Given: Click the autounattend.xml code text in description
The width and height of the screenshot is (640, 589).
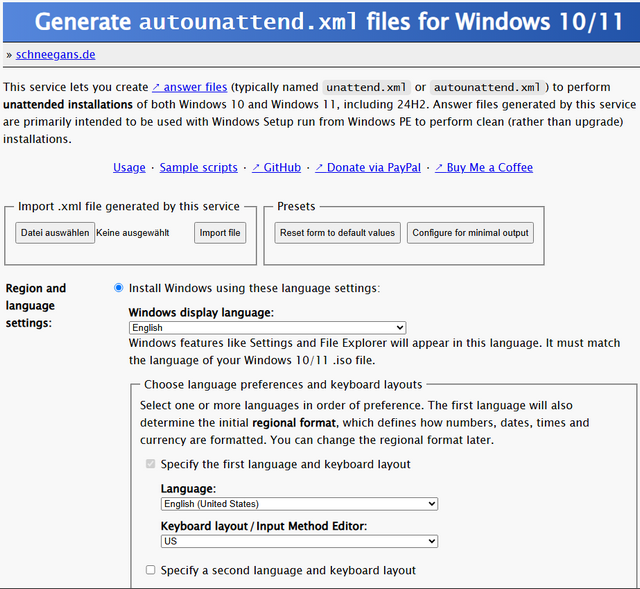Looking at the screenshot, I should 487,87.
